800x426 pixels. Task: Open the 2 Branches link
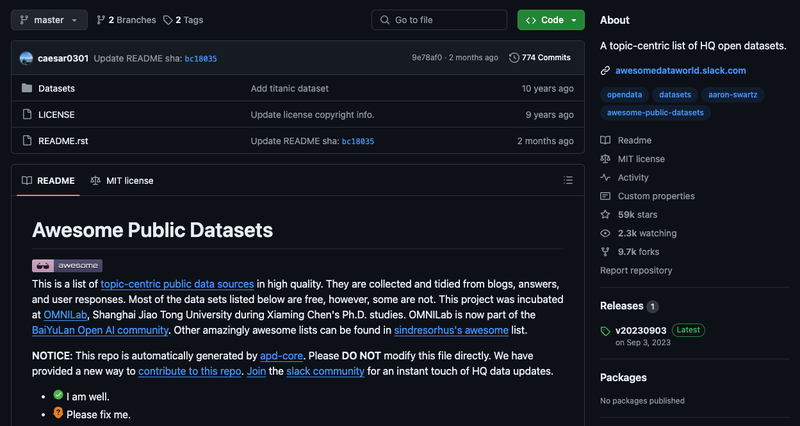[x=126, y=20]
